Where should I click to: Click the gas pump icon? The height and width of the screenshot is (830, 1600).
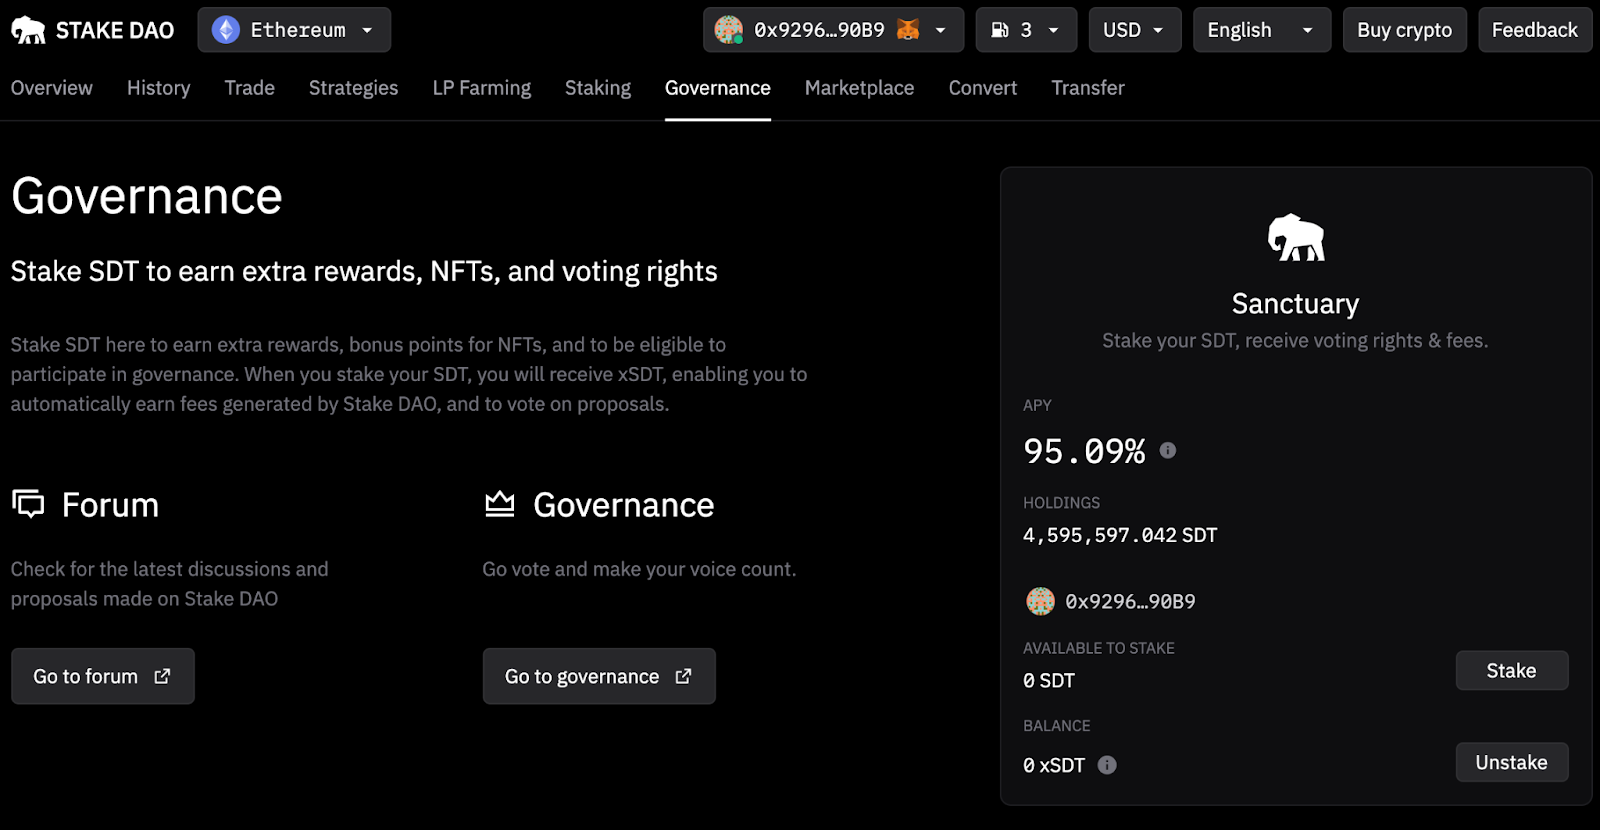[x=1000, y=30]
